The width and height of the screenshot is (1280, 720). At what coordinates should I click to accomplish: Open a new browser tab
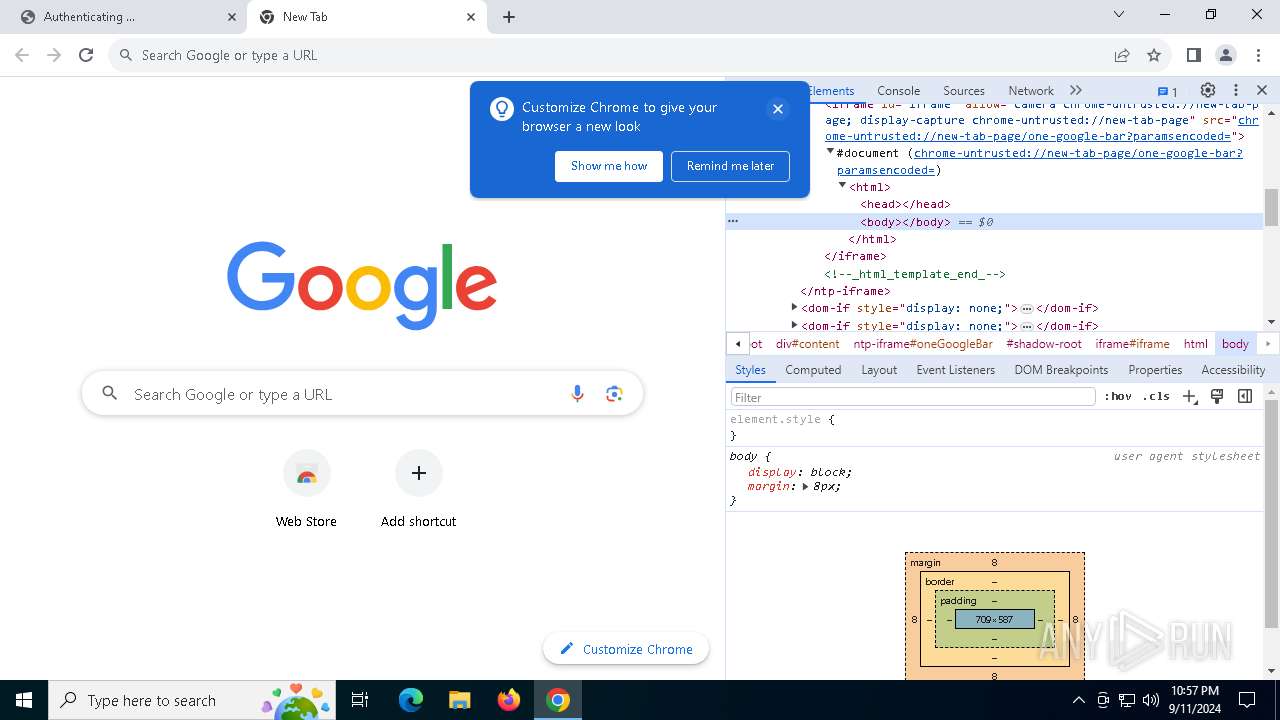pos(509,17)
